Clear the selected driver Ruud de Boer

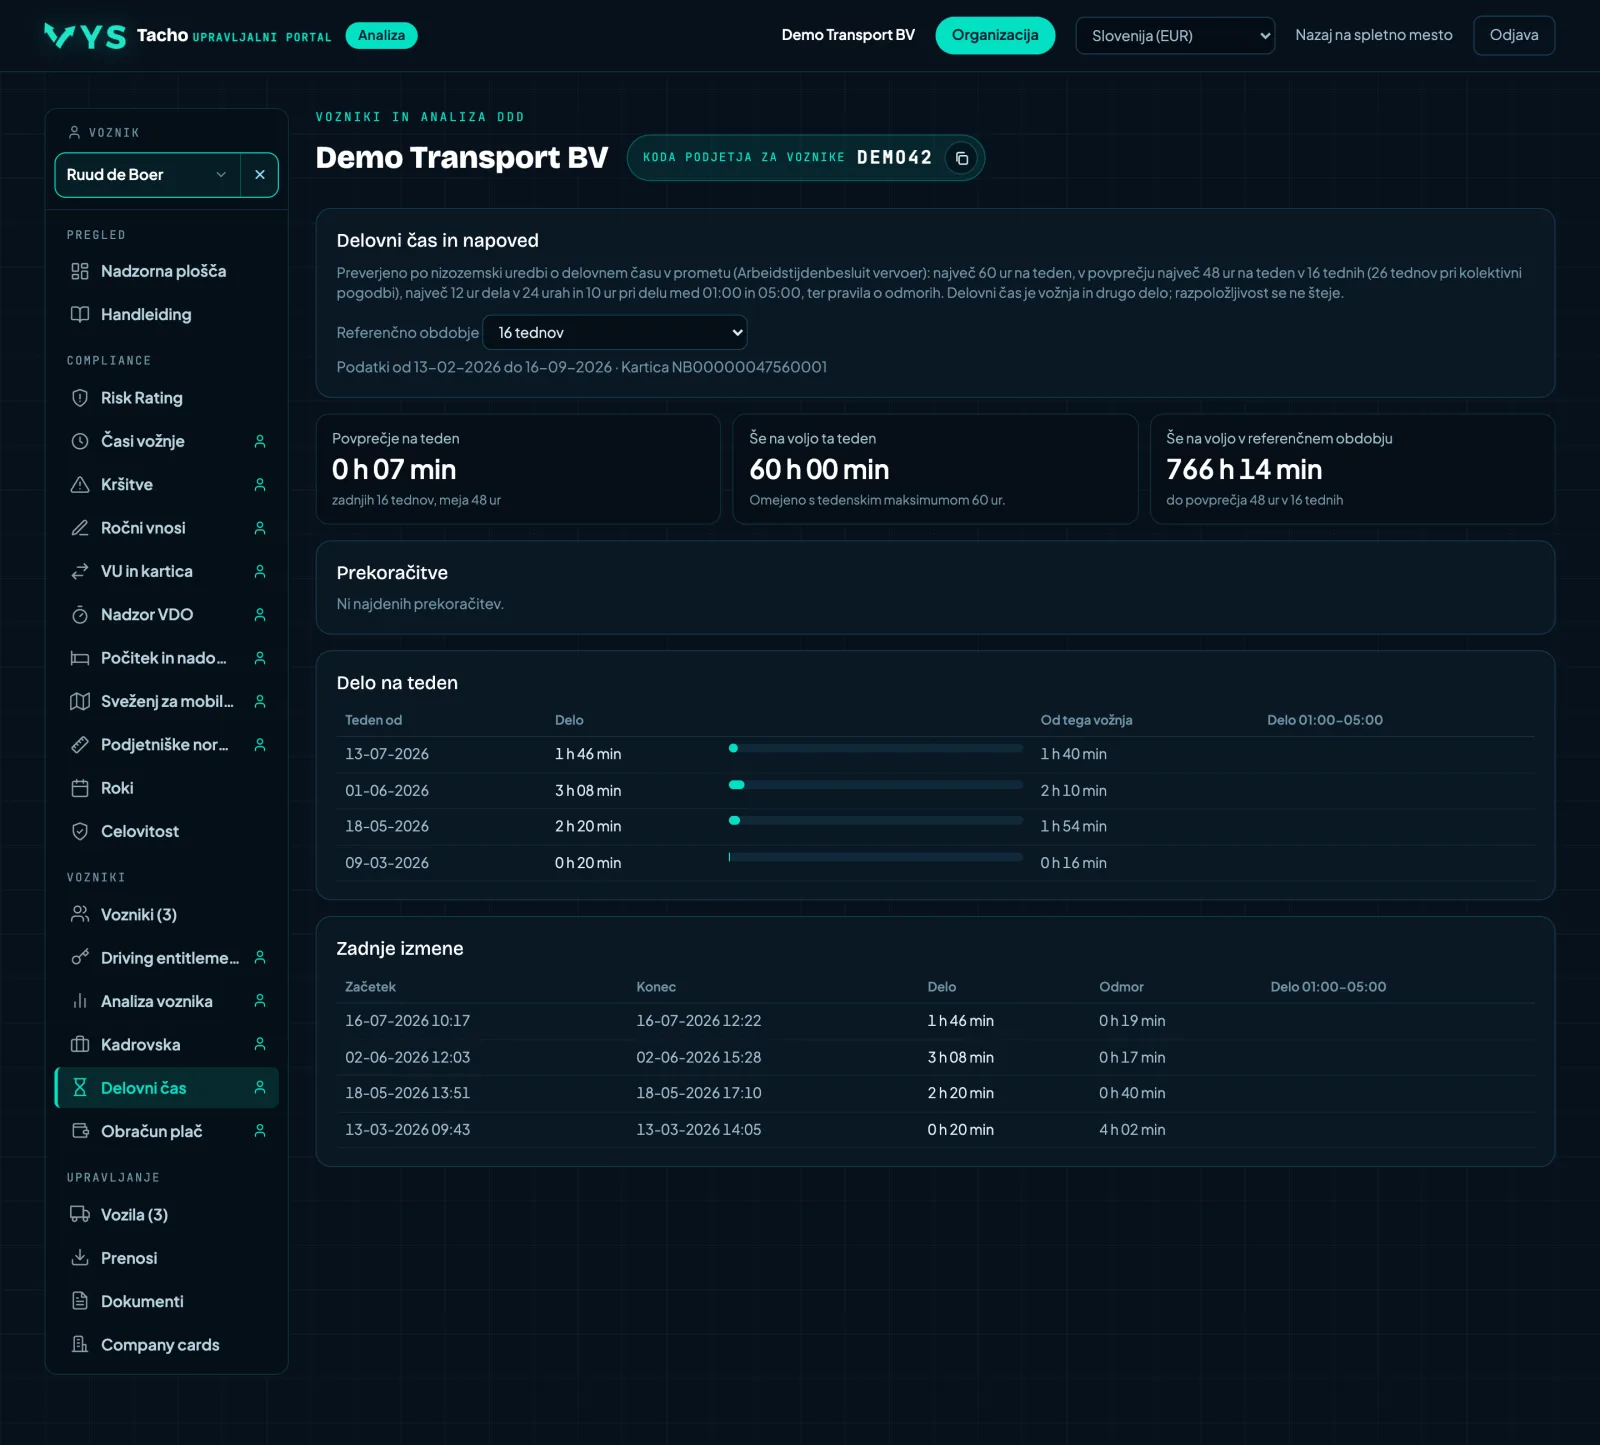tap(260, 175)
